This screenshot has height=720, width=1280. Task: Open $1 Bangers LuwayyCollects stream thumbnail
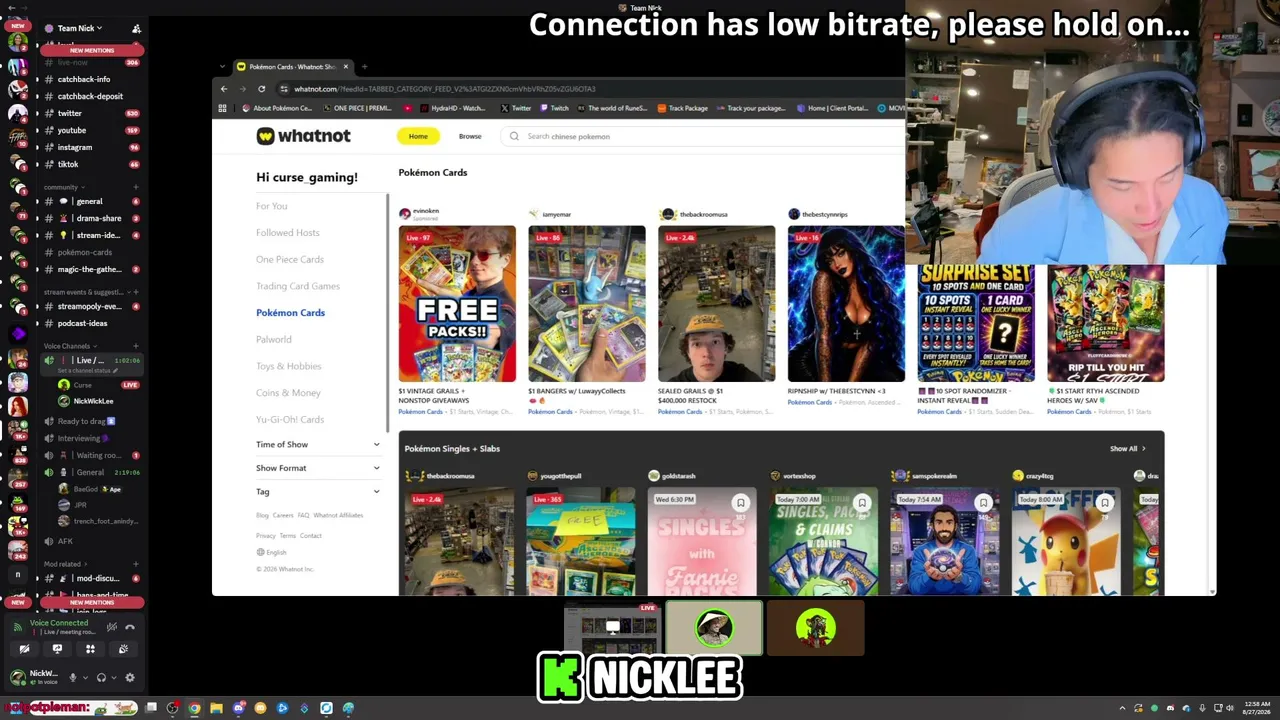(x=587, y=304)
